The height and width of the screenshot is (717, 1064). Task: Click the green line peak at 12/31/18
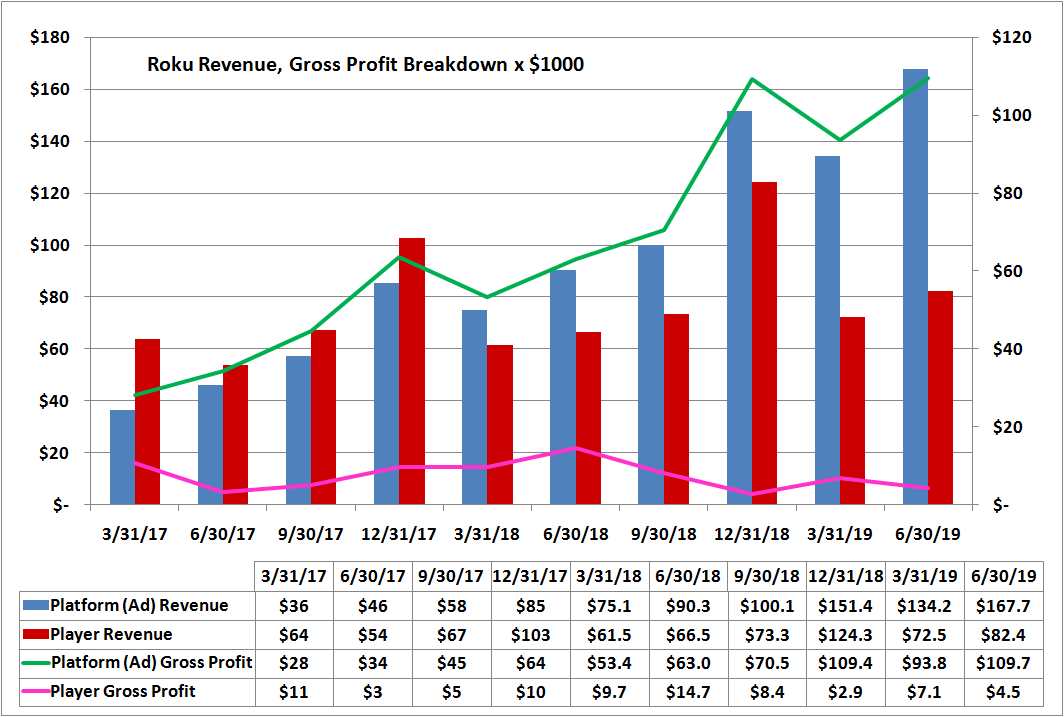coord(752,79)
